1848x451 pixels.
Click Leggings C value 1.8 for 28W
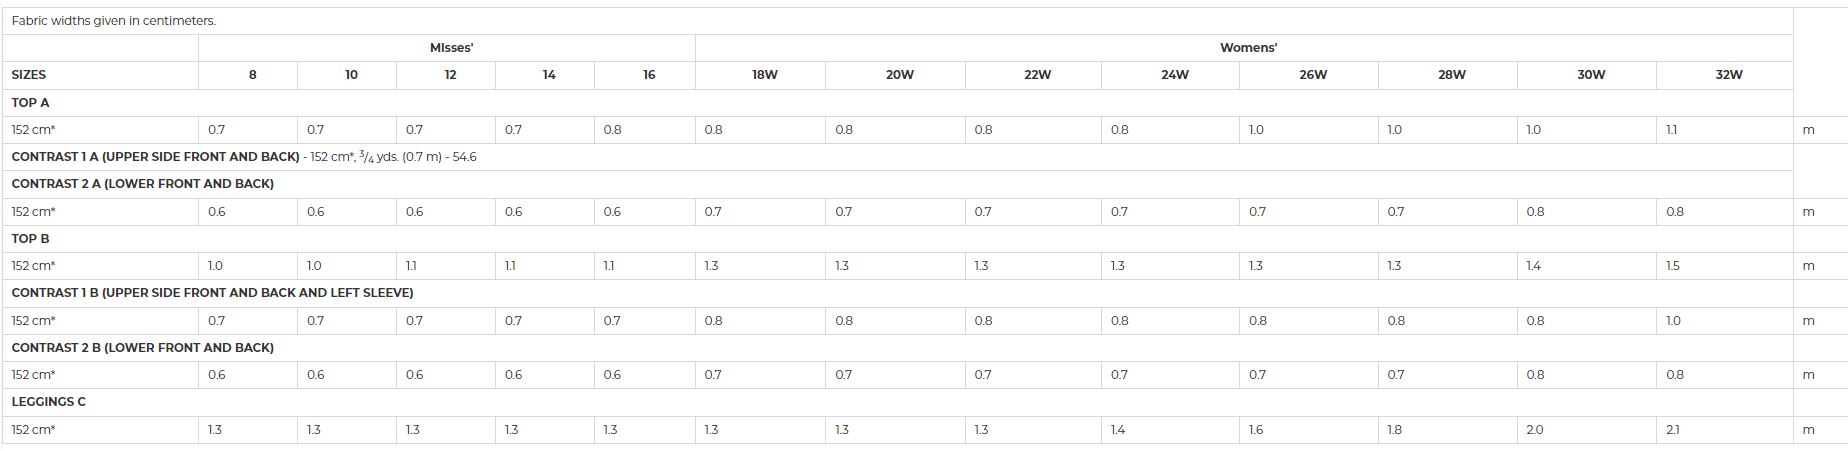(x=1395, y=430)
